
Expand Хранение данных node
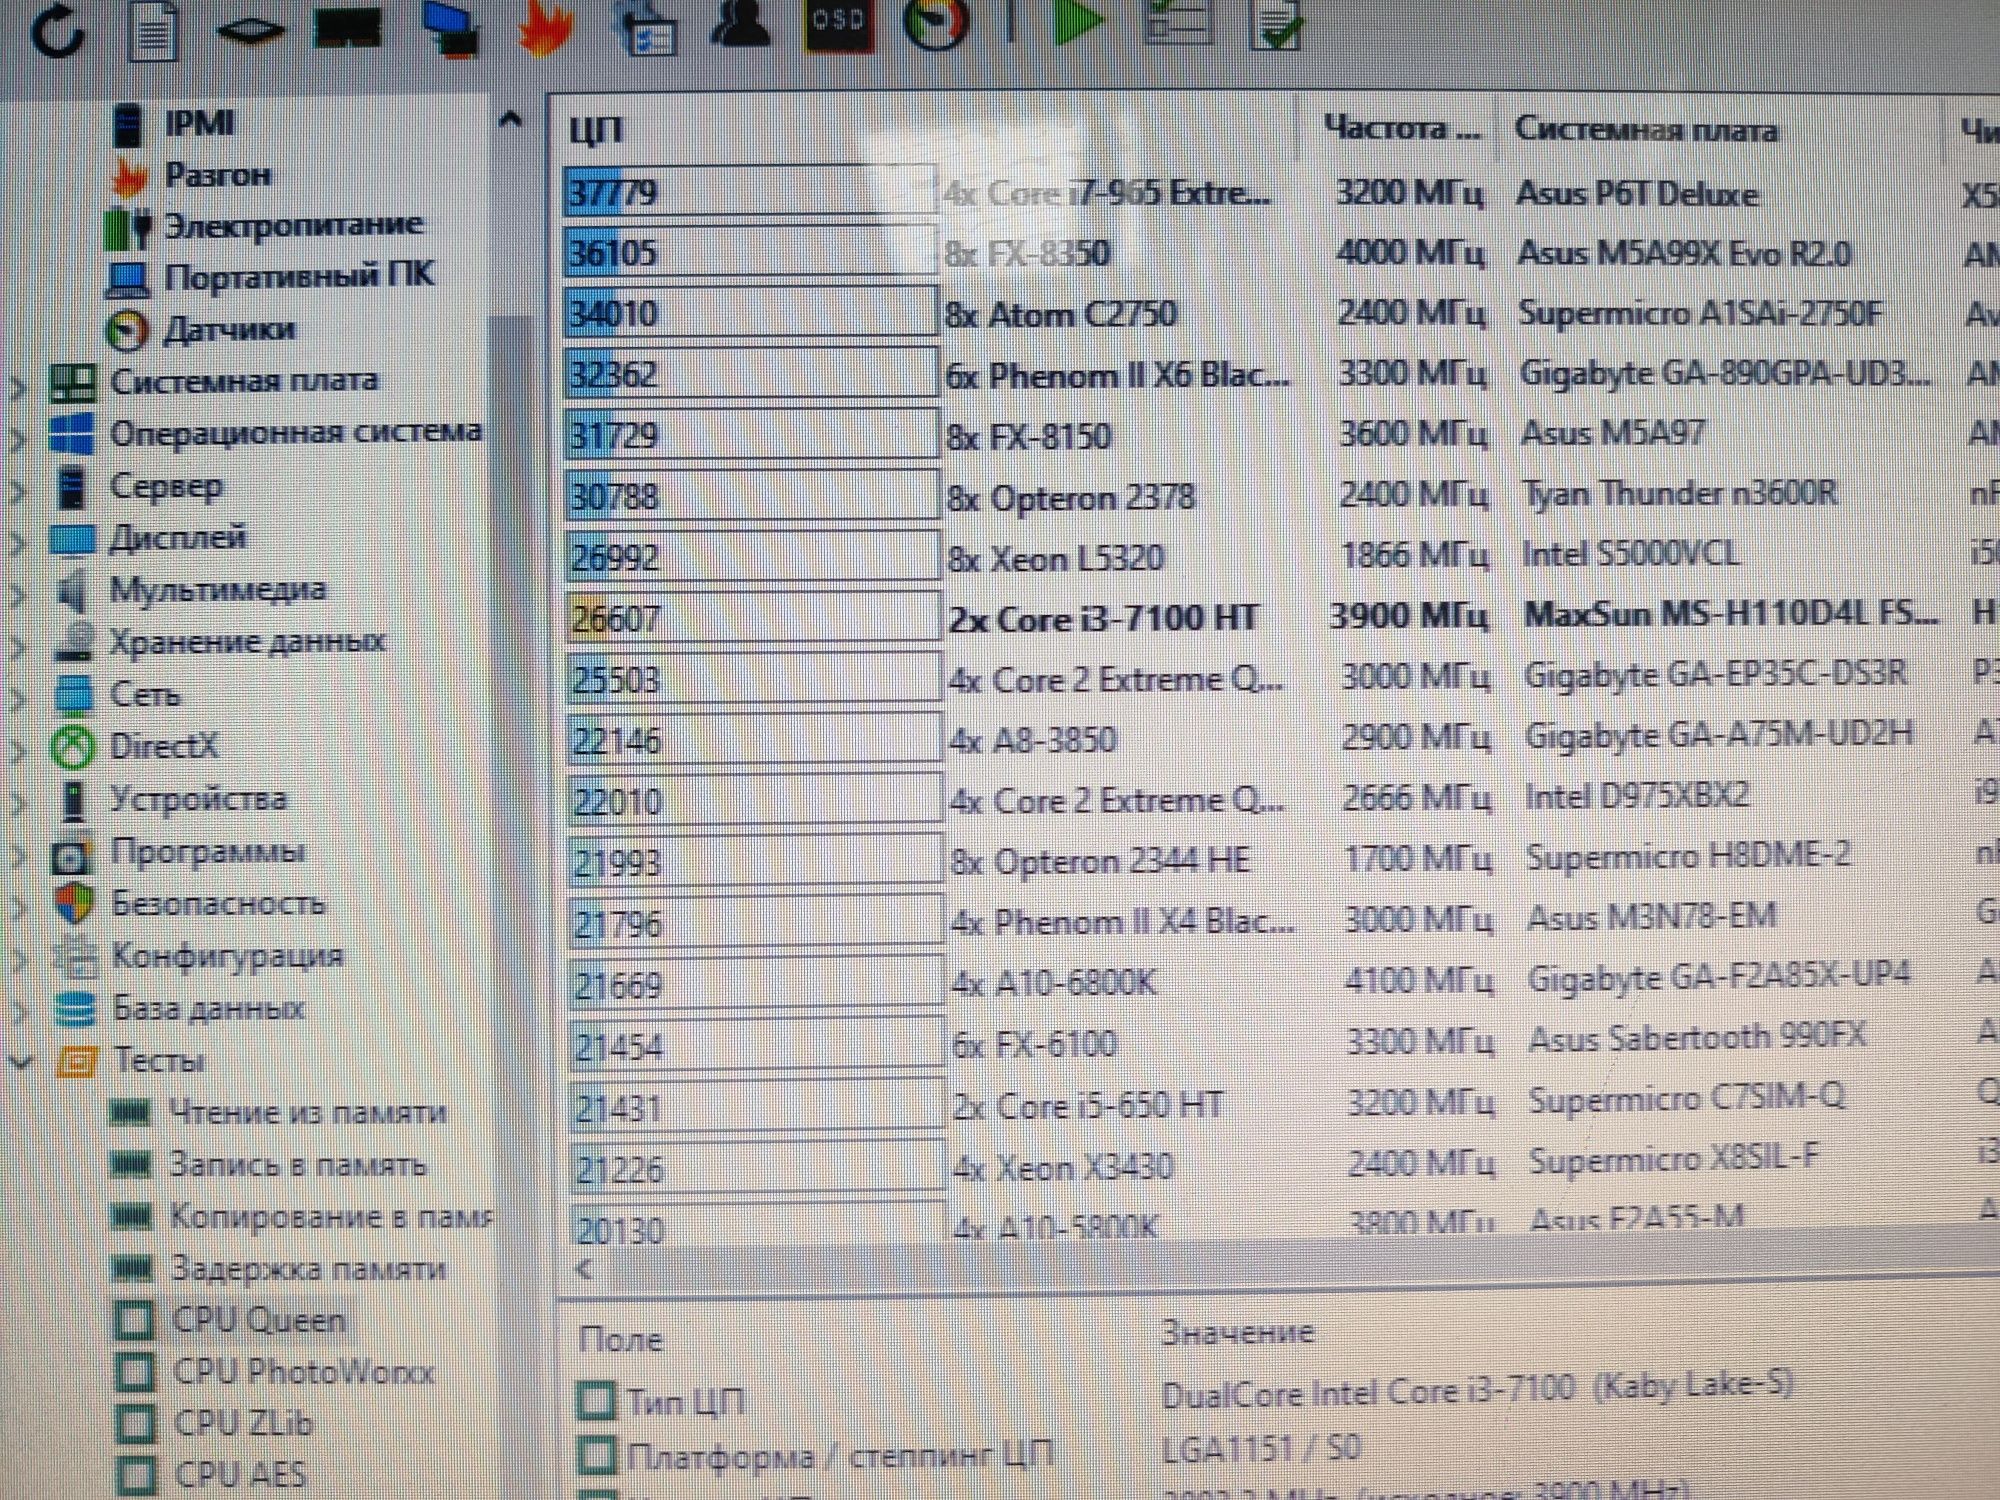[x=17, y=646]
